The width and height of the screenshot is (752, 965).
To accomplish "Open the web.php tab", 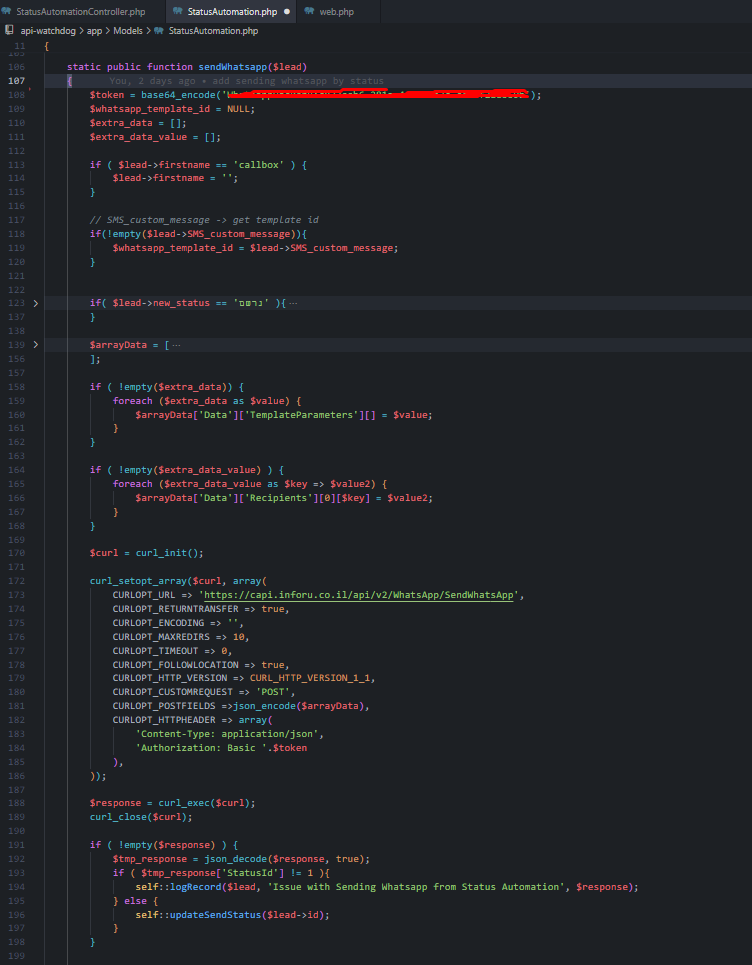I will click(336, 12).
